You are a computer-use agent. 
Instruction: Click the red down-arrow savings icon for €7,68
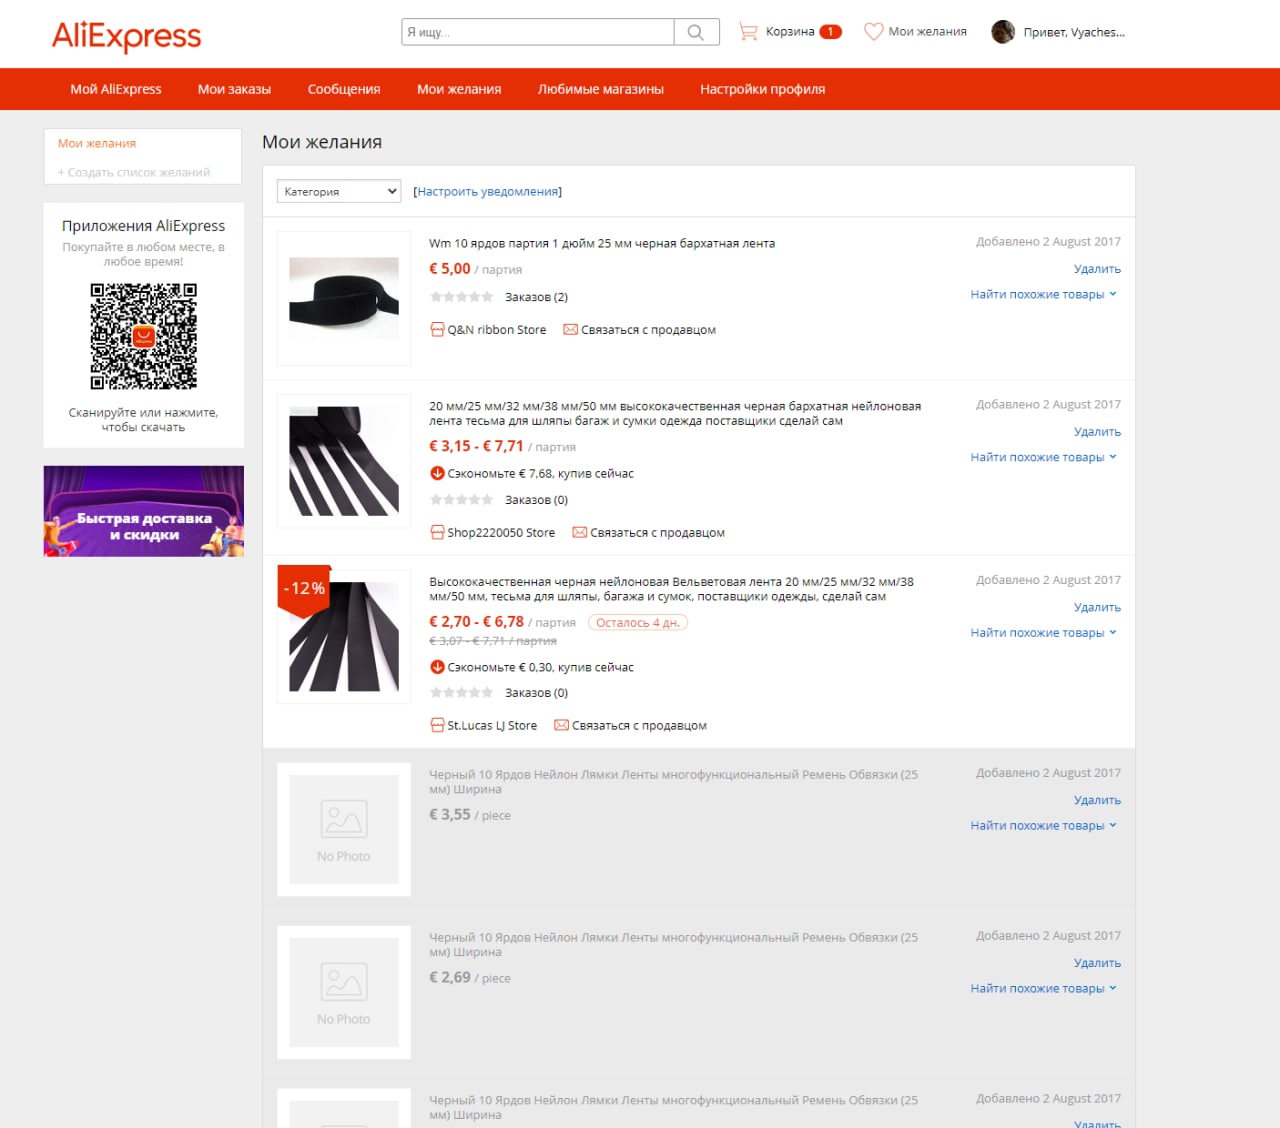click(x=437, y=474)
